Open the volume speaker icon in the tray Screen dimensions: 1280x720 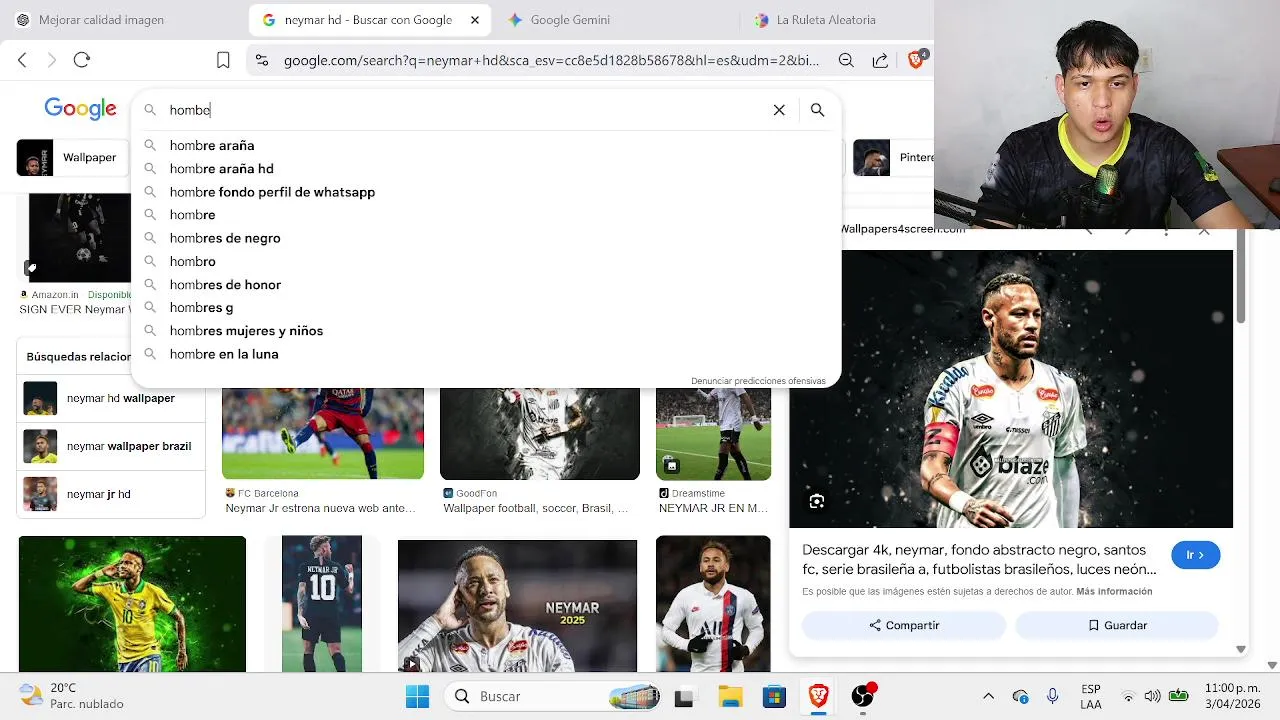tap(1152, 696)
